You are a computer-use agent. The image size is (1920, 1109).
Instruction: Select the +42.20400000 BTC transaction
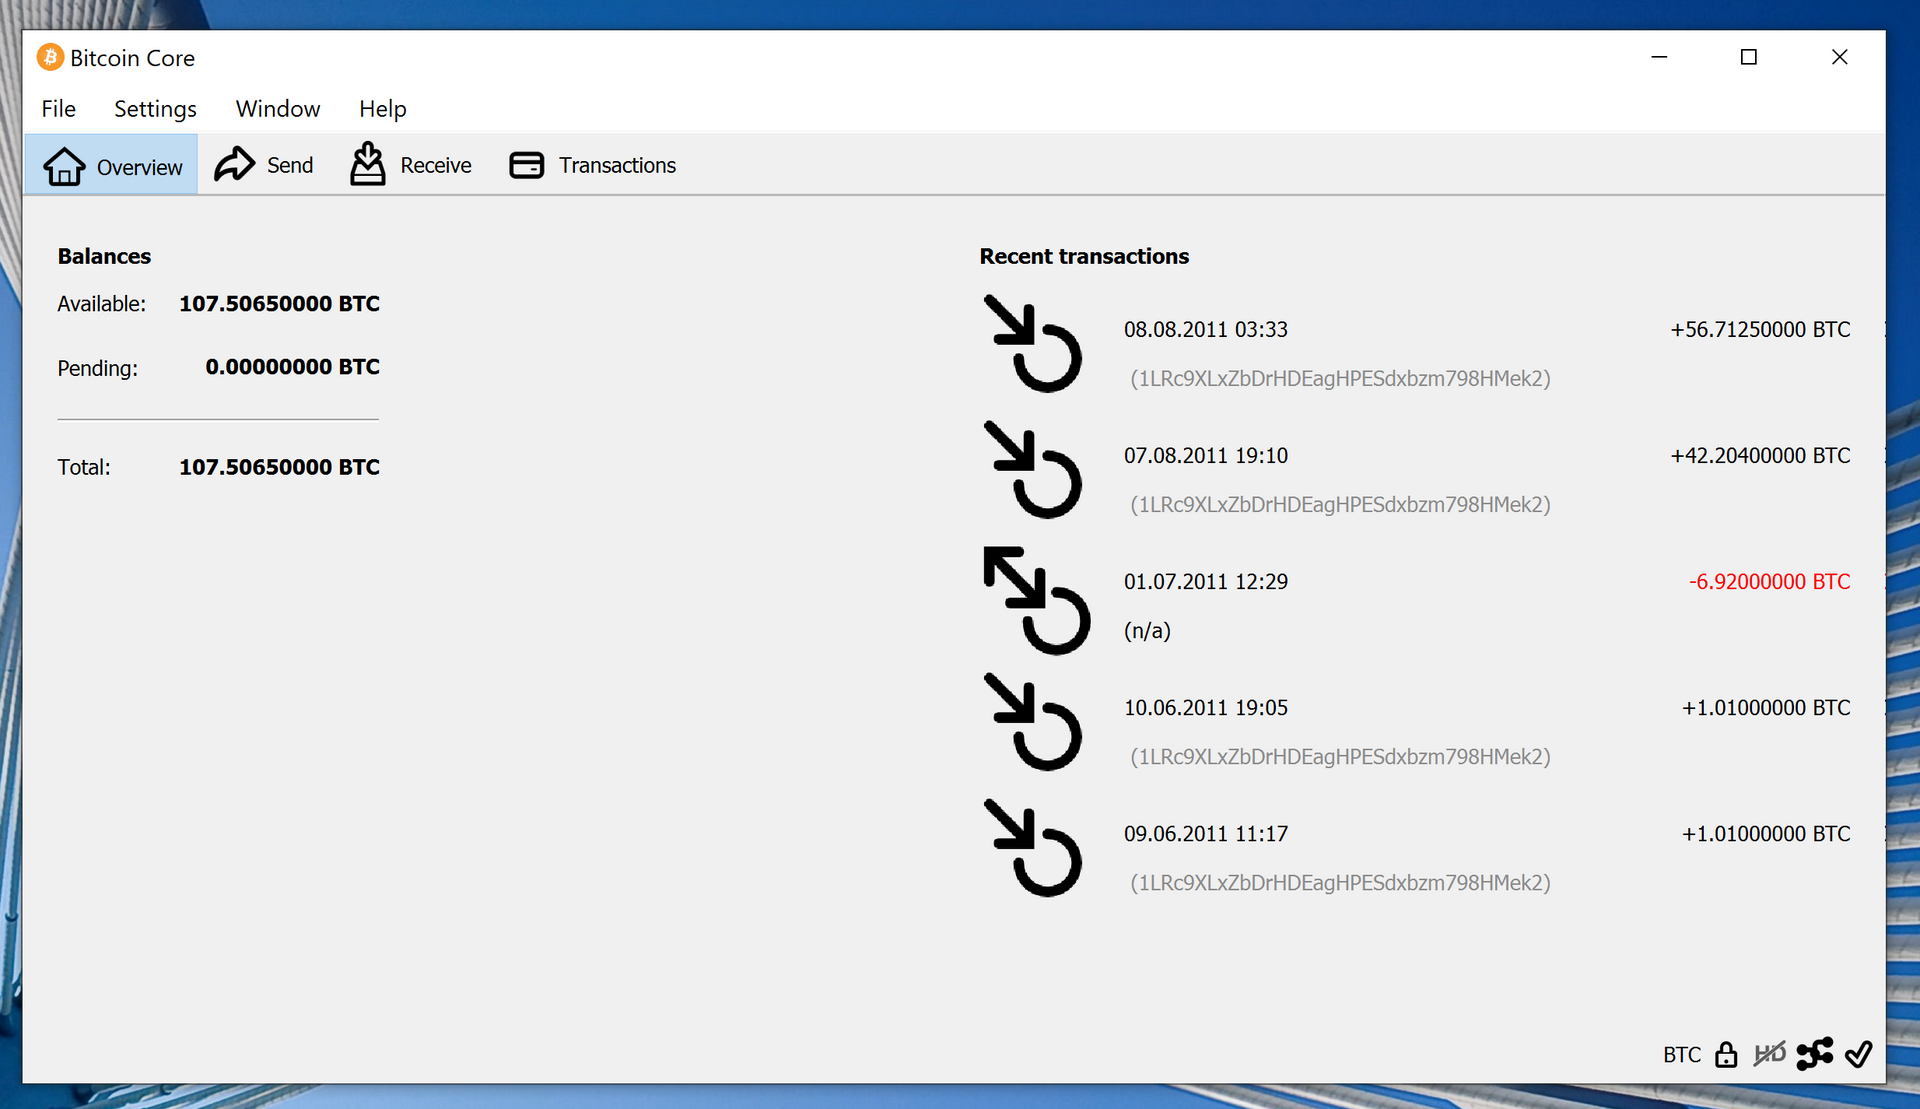click(x=1760, y=456)
